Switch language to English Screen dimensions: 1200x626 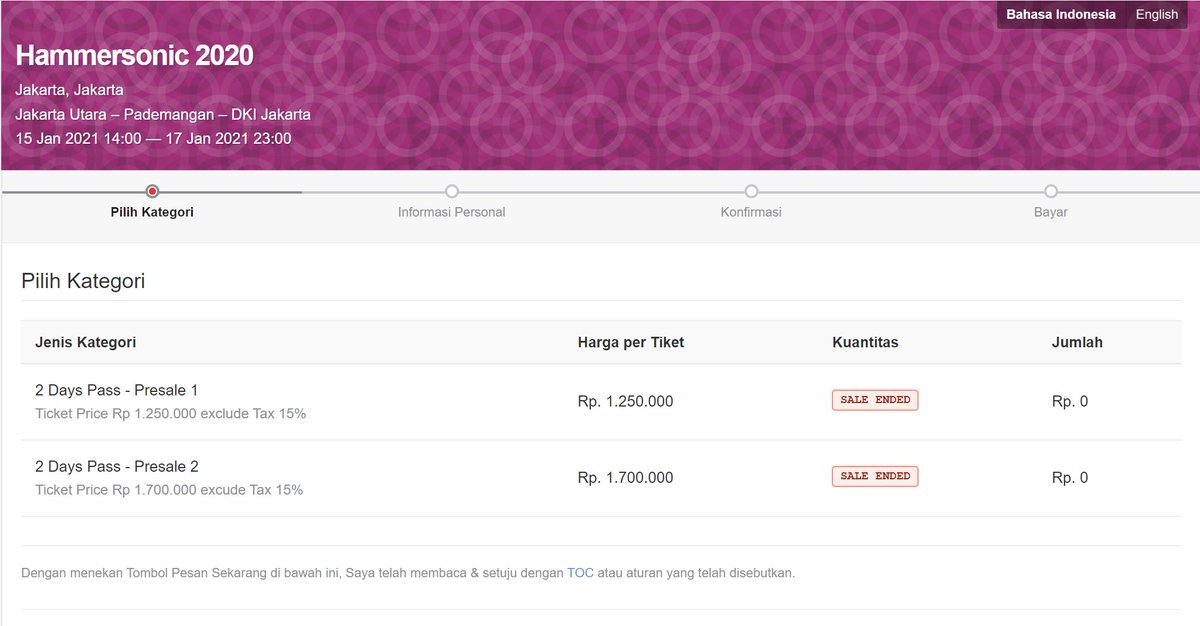(1157, 15)
